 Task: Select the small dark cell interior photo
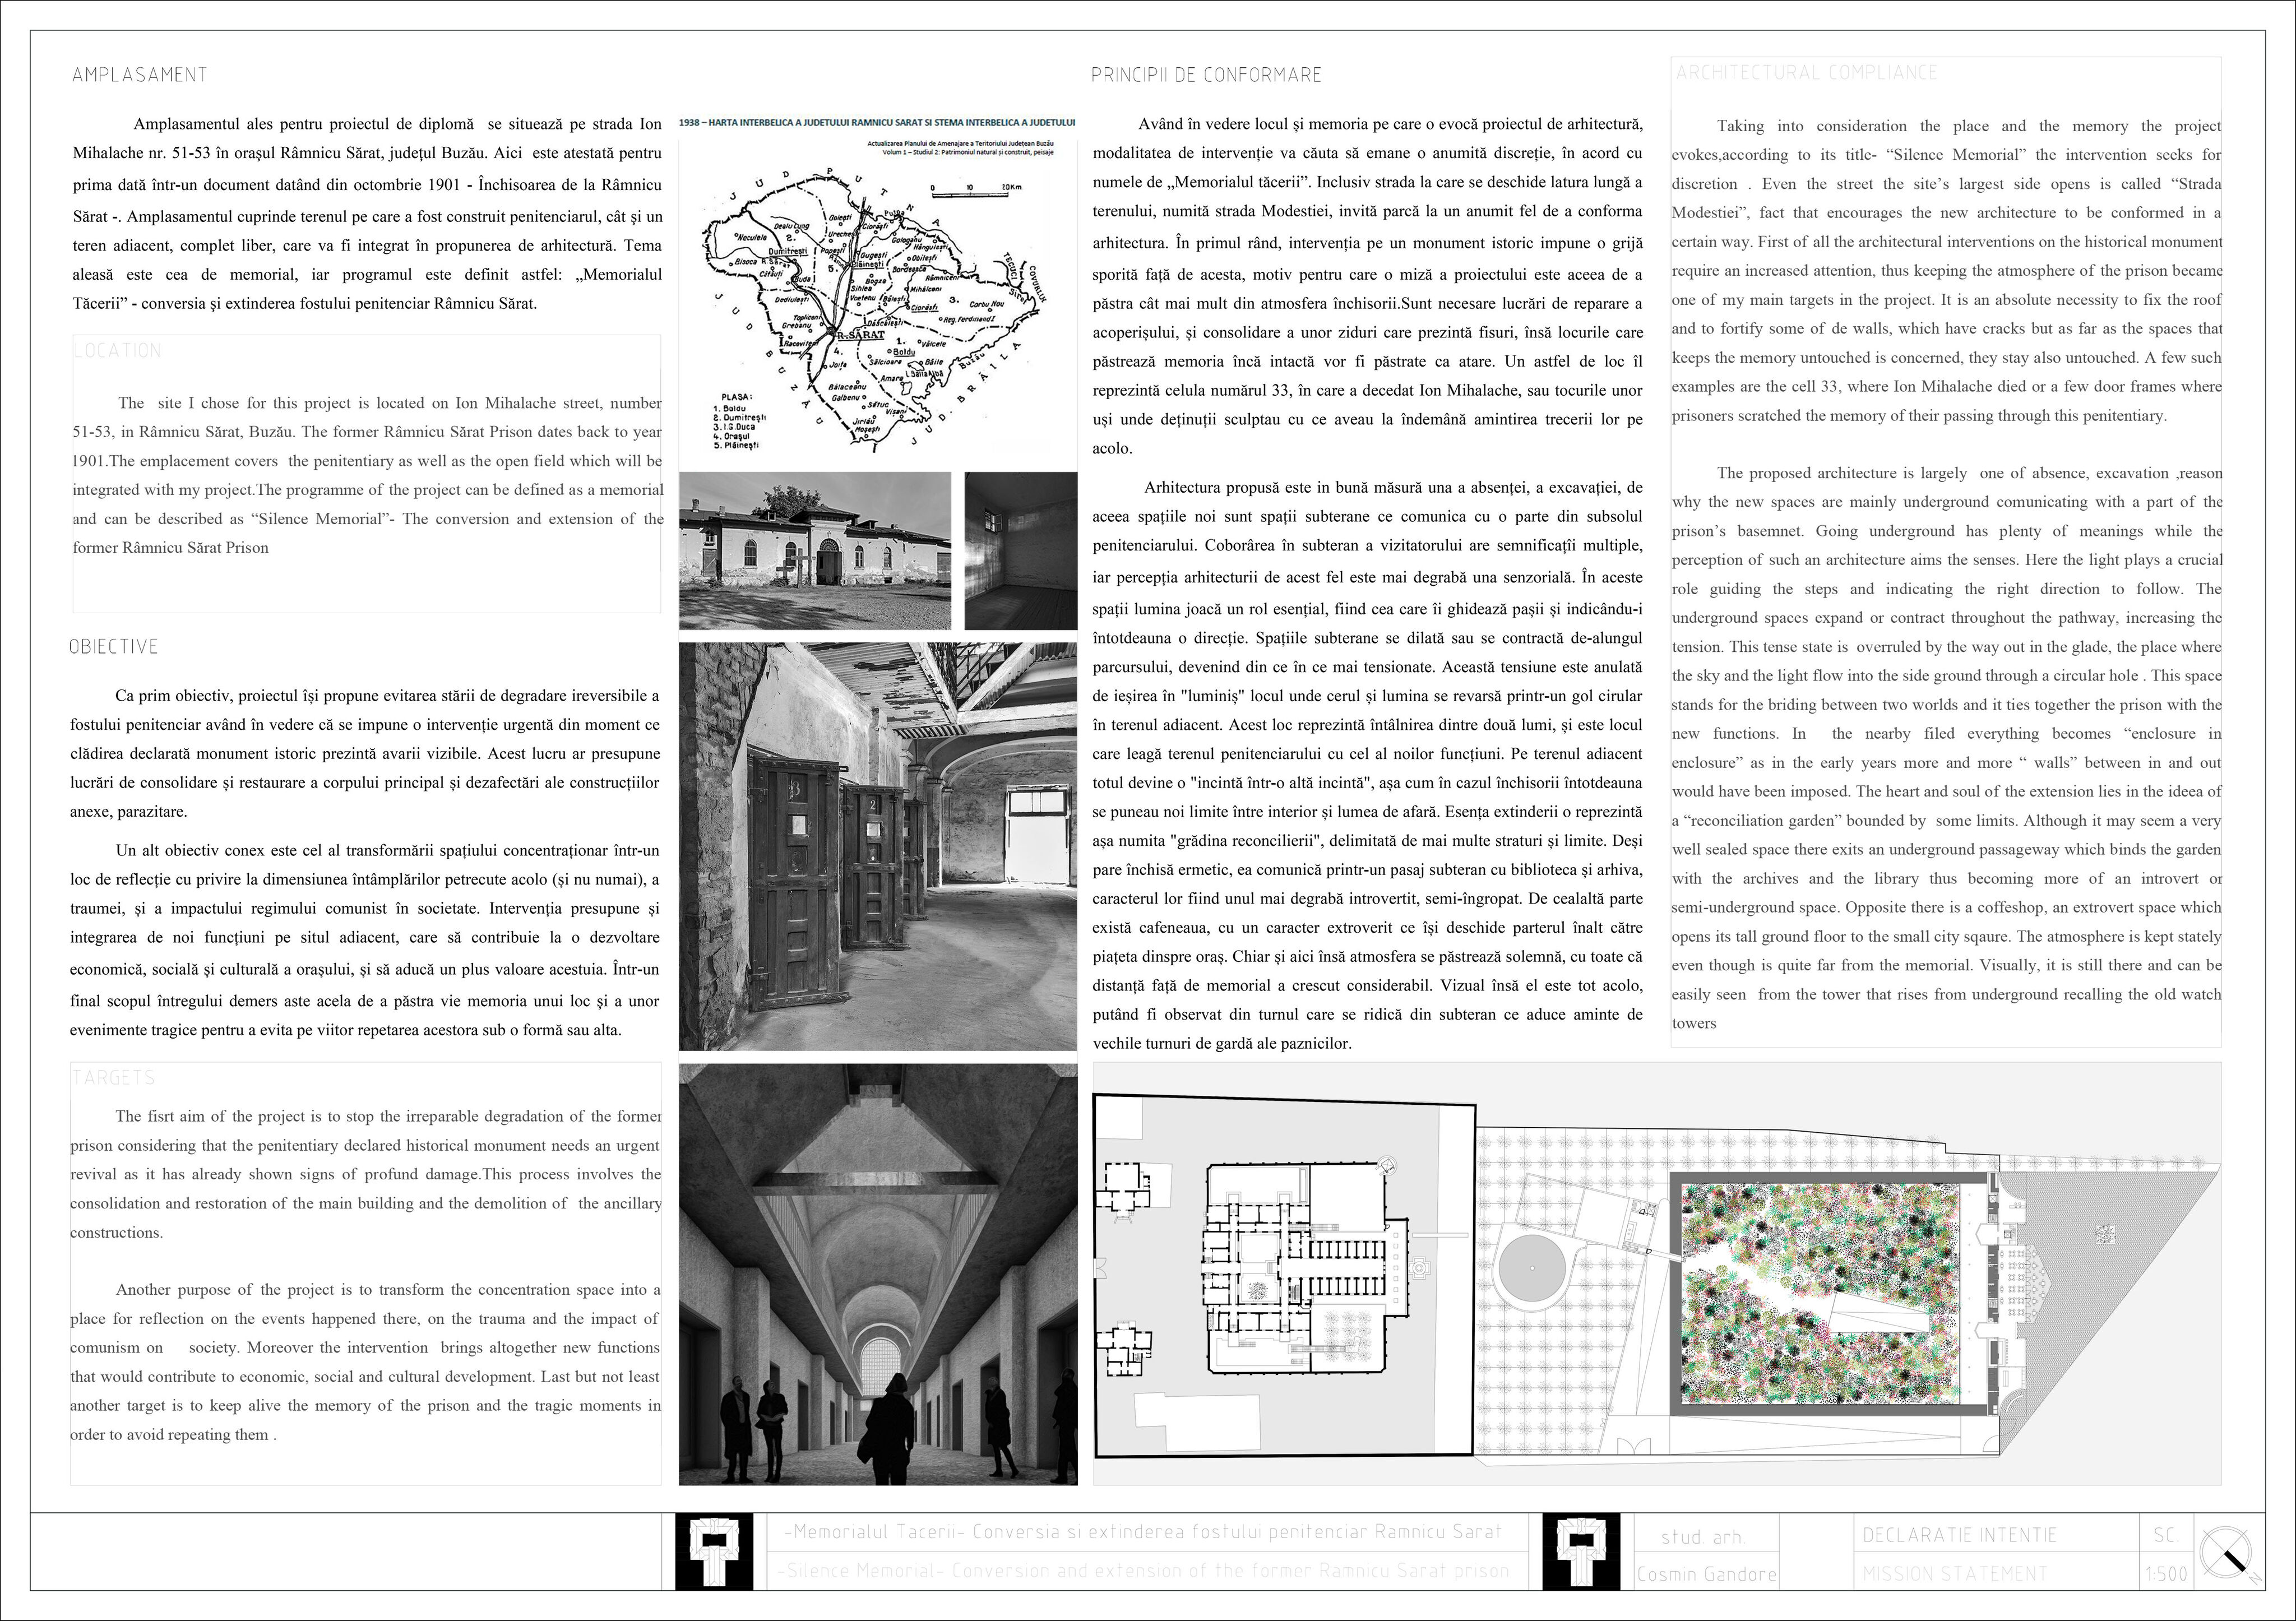(1021, 551)
